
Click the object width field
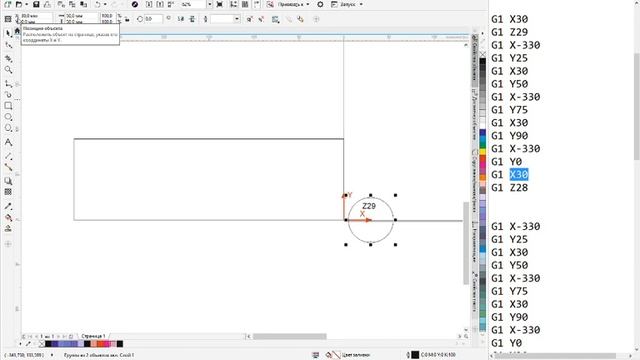coord(82,16)
